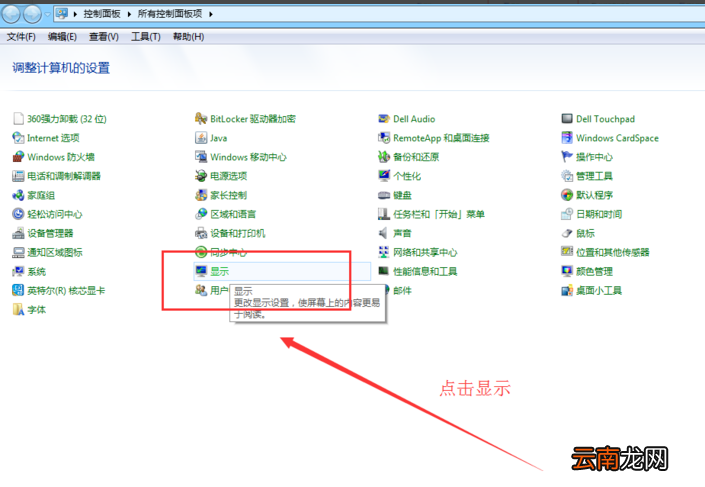This screenshot has width=705, height=487.
Task: Open BitLocker 驱动器加密 icon
Action: click(201, 119)
